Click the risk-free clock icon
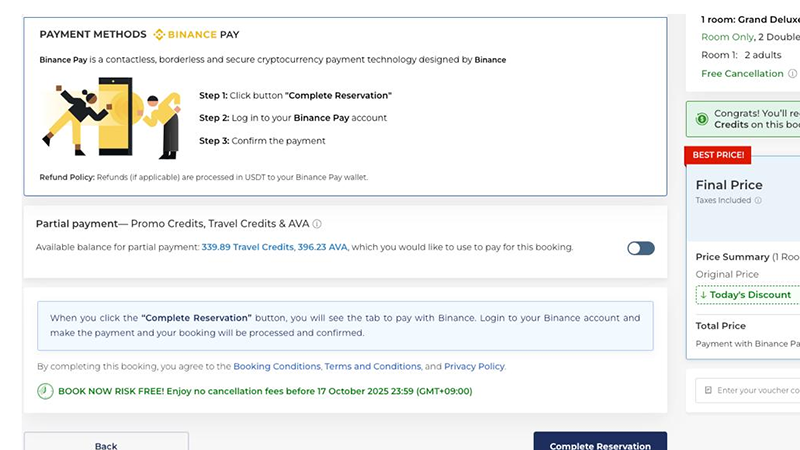This screenshot has height=450, width=800. (45, 391)
